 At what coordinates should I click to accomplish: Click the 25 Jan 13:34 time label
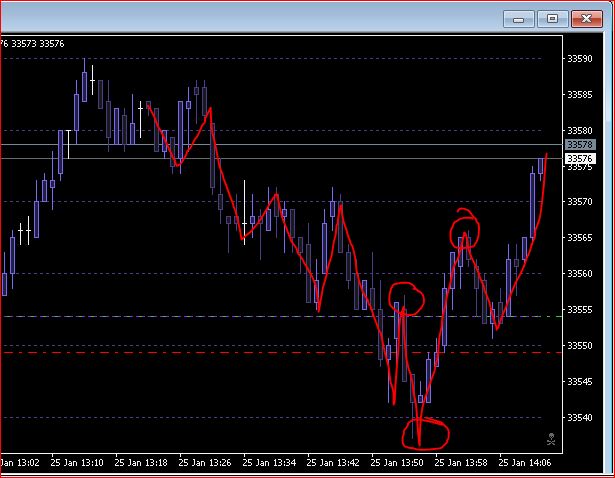(x=269, y=463)
